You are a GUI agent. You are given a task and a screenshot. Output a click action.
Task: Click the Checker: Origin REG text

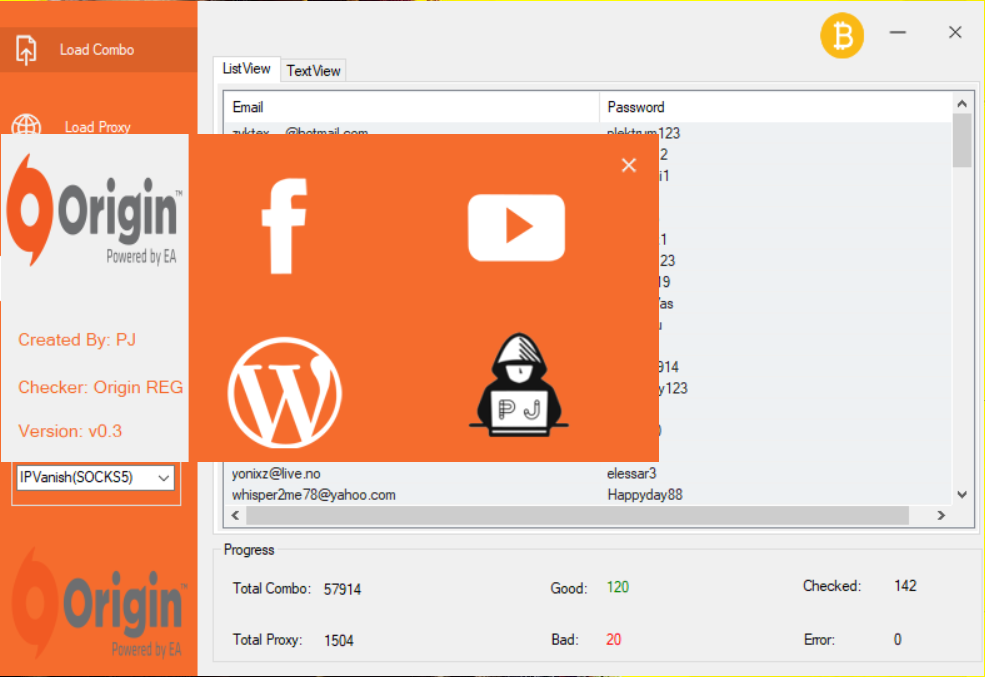pyautogui.click(x=101, y=387)
